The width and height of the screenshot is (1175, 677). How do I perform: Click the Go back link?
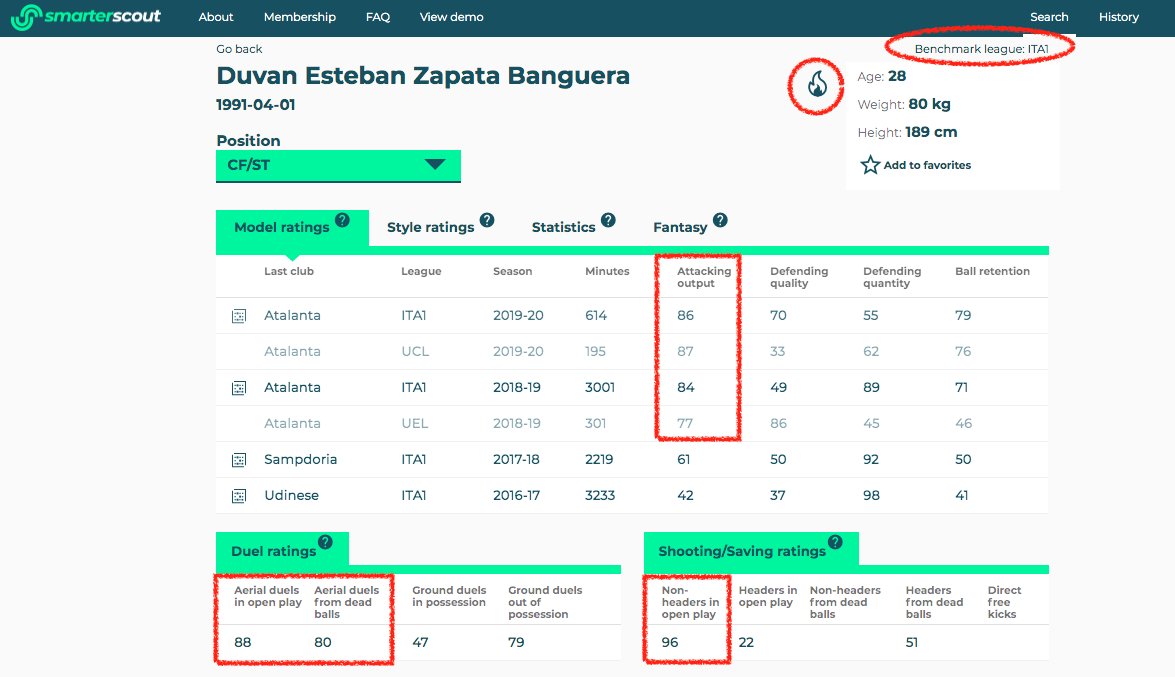pos(239,49)
